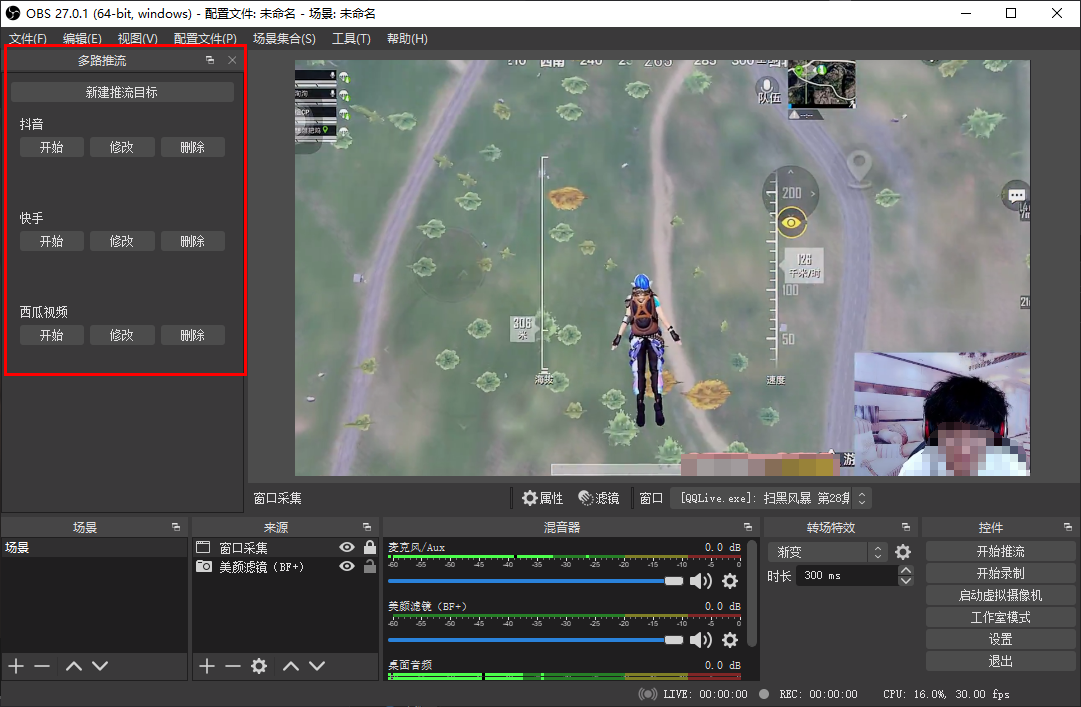Click the source properties gear icon
The image size is (1081, 707).
259,666
